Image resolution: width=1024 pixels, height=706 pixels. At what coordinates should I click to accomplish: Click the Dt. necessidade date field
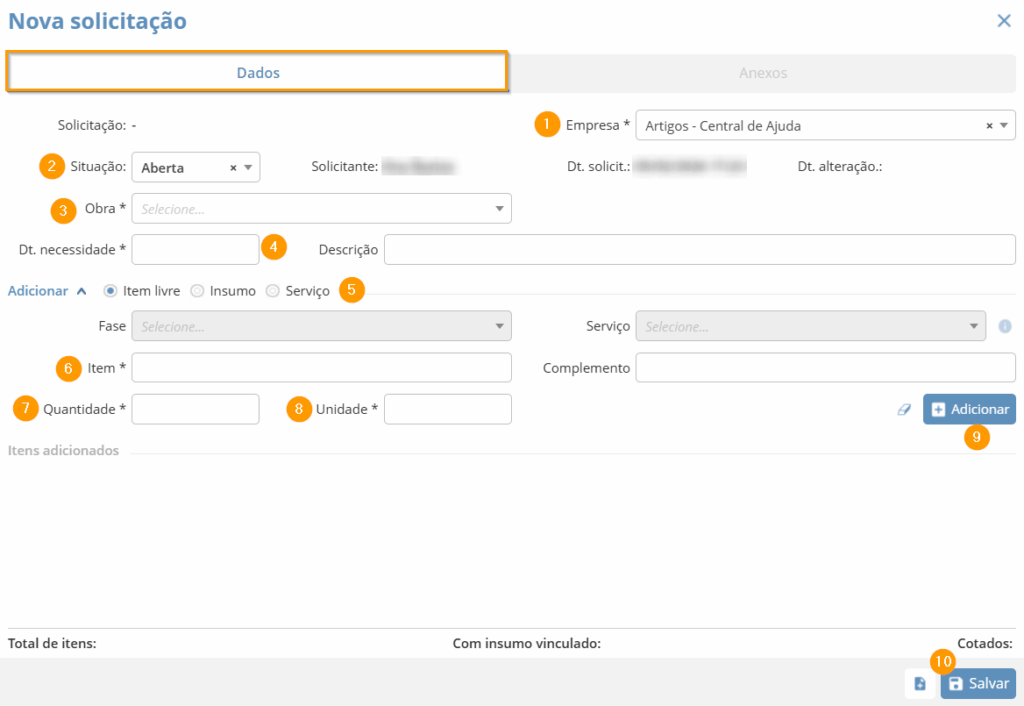(195, 250)
